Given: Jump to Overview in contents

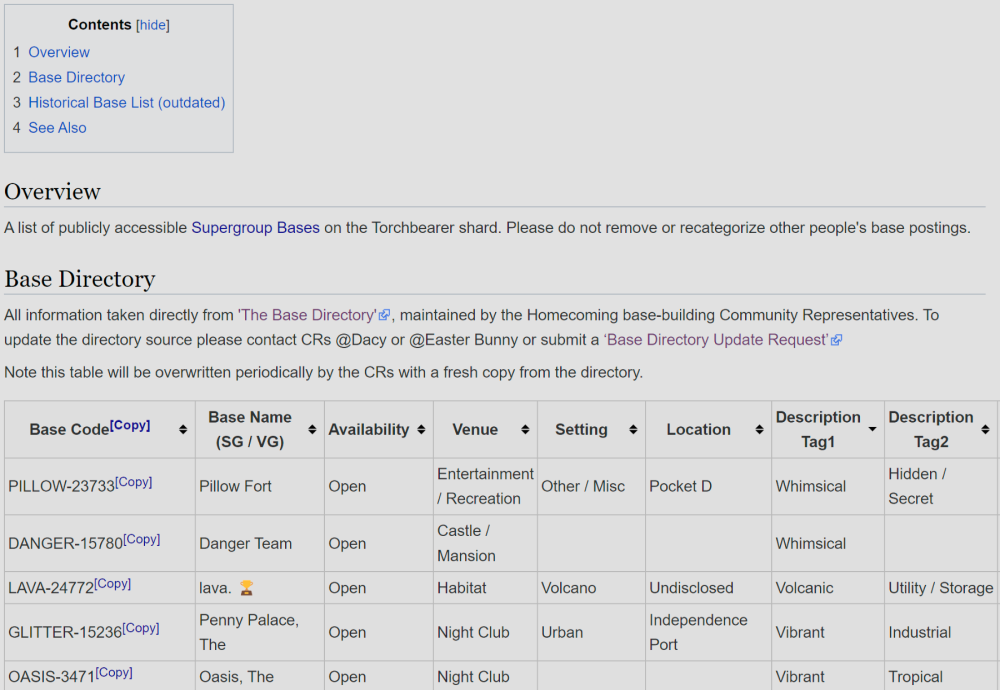Looking at the screenshot, I should point(59,52).
